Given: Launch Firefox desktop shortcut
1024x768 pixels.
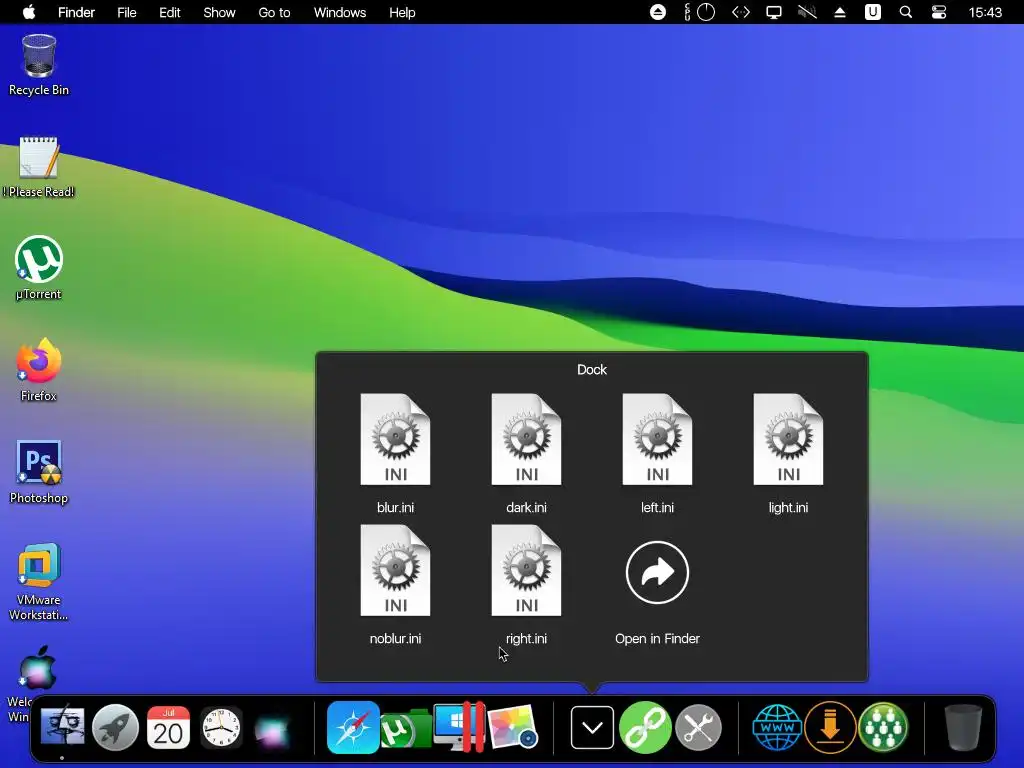Looking at the screenshot, I should (39, 360).
